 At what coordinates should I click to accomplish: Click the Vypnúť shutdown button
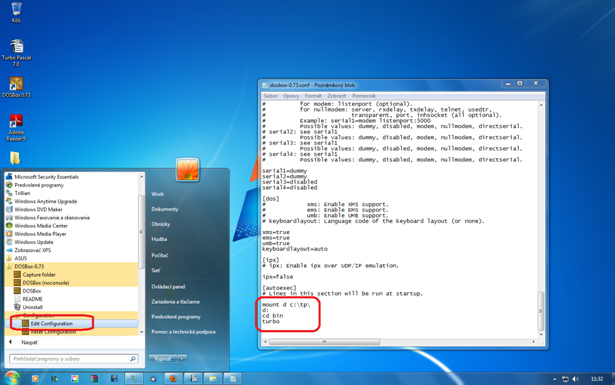(163, 359)
